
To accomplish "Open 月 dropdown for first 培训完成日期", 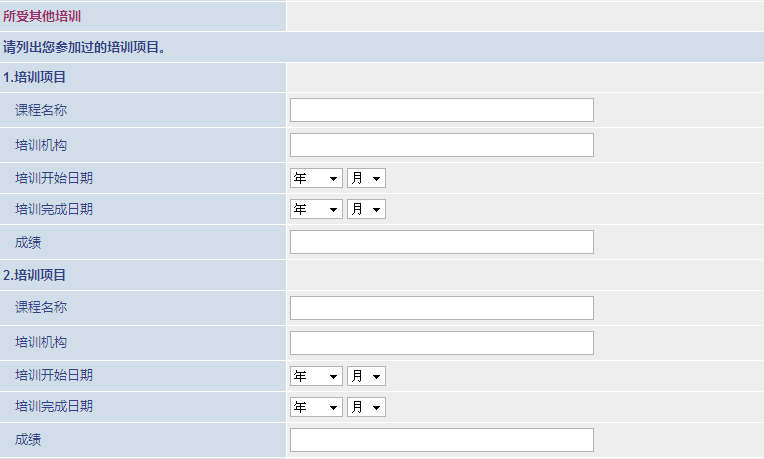I will pyautogui.click(x=366, y=210).
